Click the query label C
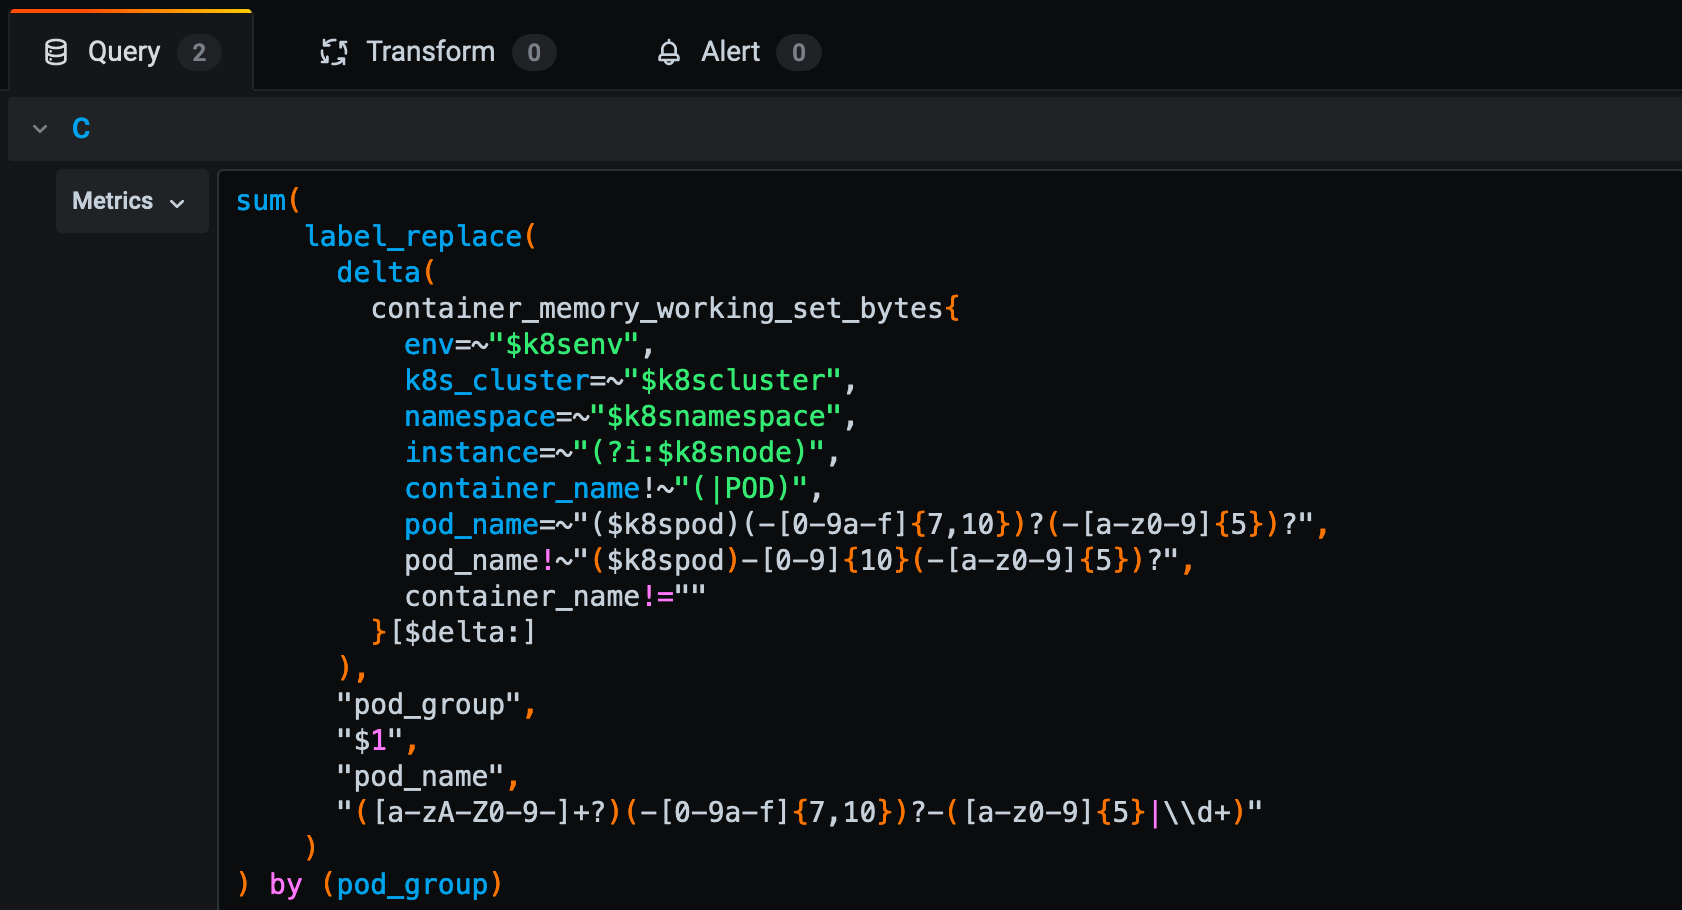 click(x=80, y=128)
